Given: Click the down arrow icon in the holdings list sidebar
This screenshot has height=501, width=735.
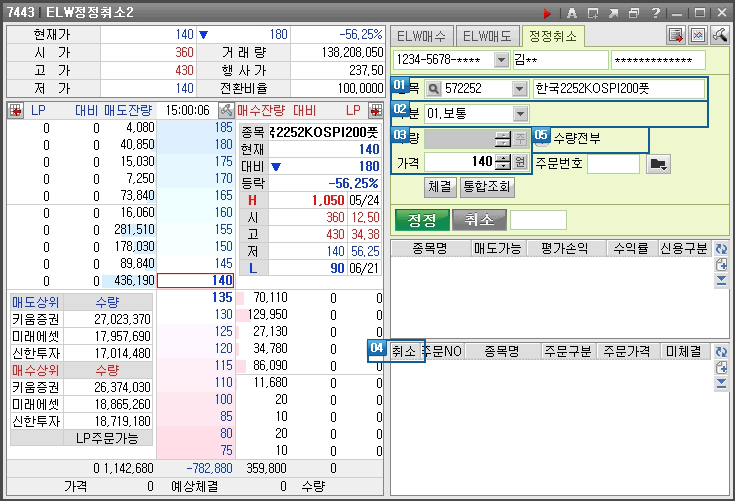Looking at the screenshot, I should (x=721, y=281).
